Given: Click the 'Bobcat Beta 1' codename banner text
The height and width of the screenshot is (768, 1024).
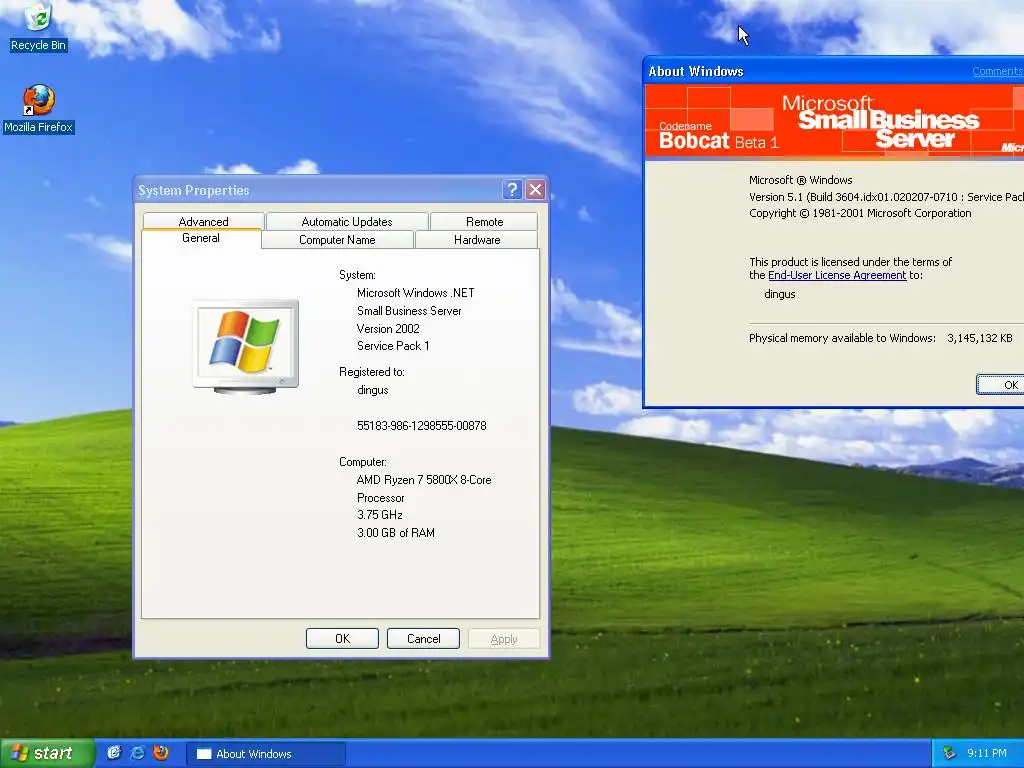Looking at the screenshot, I should tap(718, 141).
